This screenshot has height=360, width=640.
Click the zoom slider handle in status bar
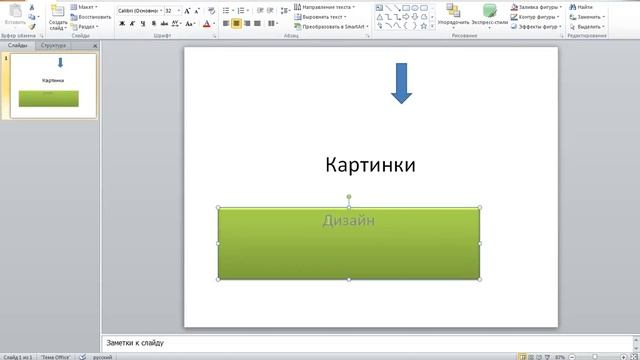pyautogui.click(x=595, y=357)
